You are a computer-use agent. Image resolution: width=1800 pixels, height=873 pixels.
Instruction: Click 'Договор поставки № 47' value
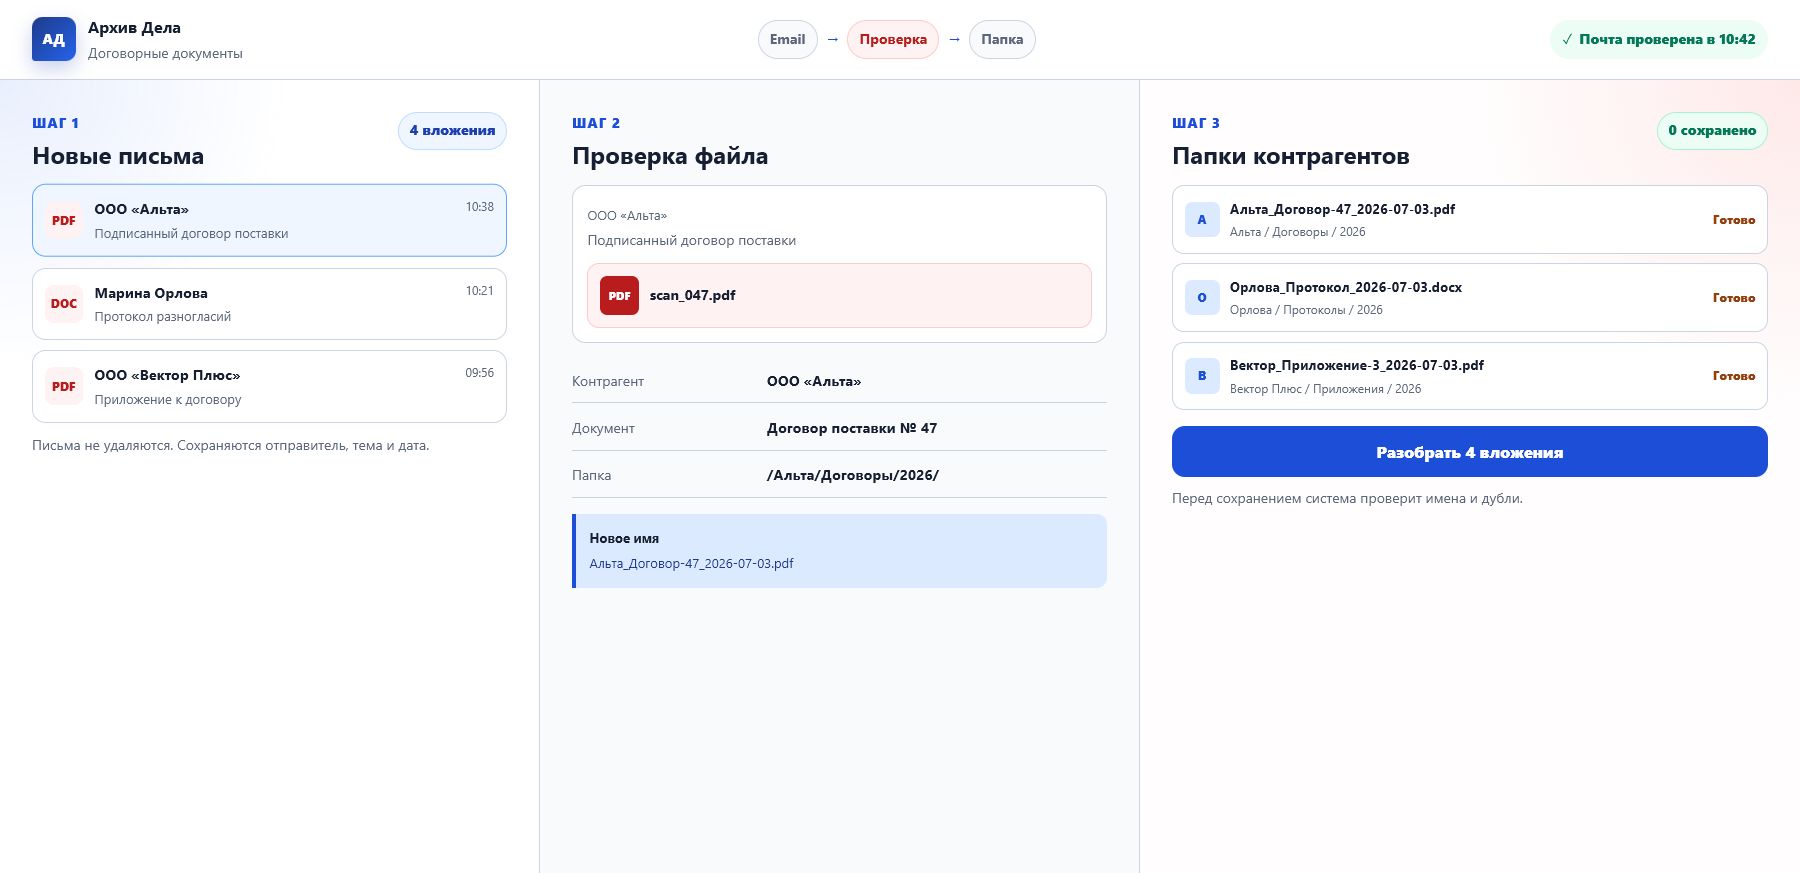852,428
